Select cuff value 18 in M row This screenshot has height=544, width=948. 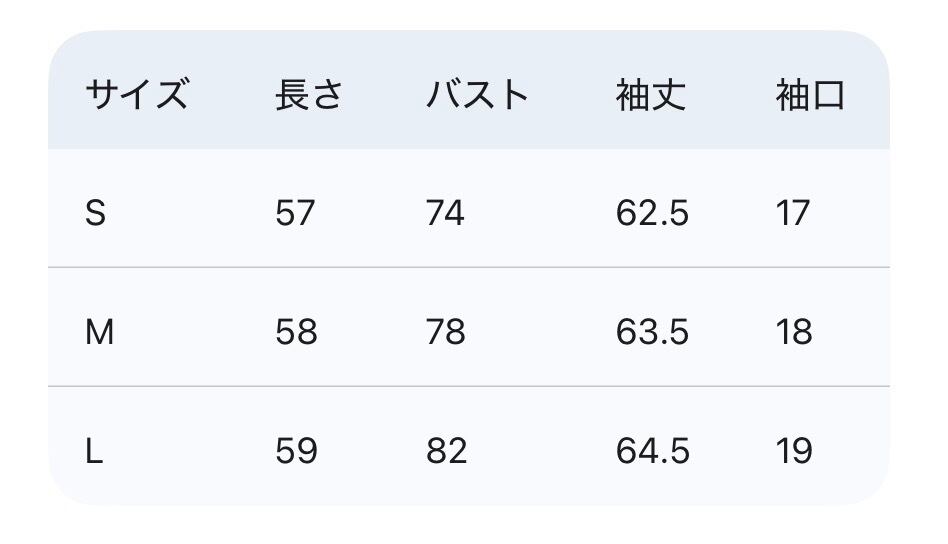coord(794,332)
